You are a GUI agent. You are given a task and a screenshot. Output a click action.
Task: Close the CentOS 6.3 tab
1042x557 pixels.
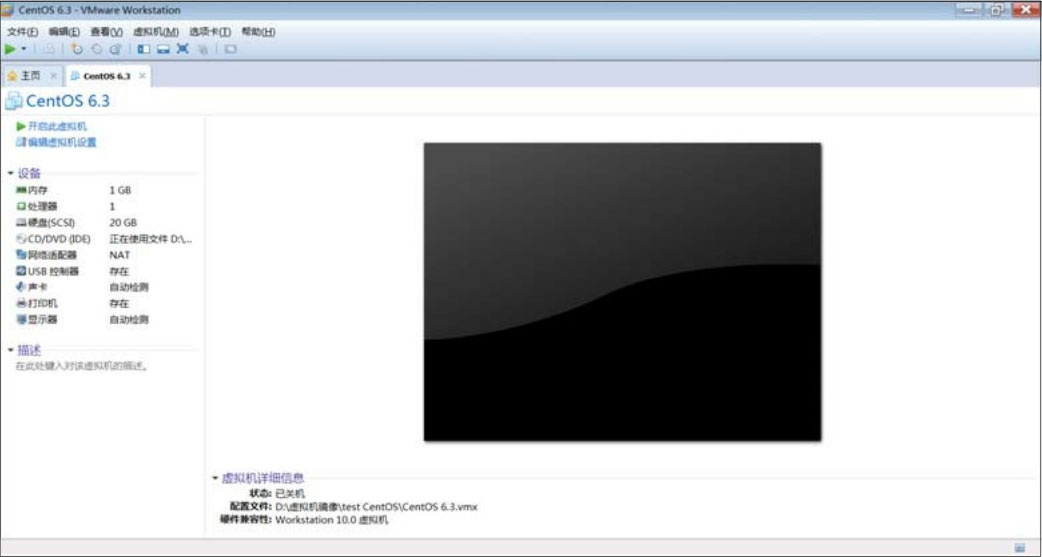[x=142, y=76]
